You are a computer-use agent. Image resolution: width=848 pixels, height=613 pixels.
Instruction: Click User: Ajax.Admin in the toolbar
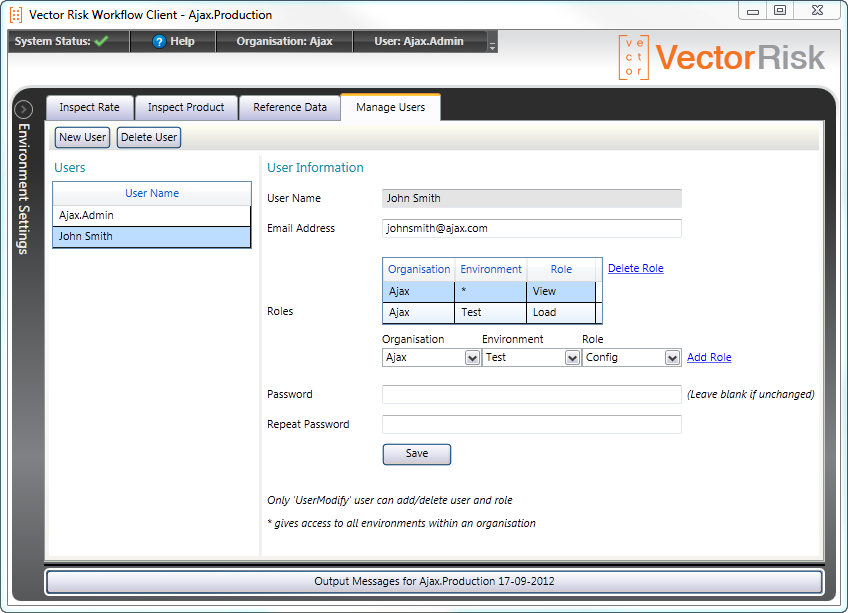click(419, 42)
